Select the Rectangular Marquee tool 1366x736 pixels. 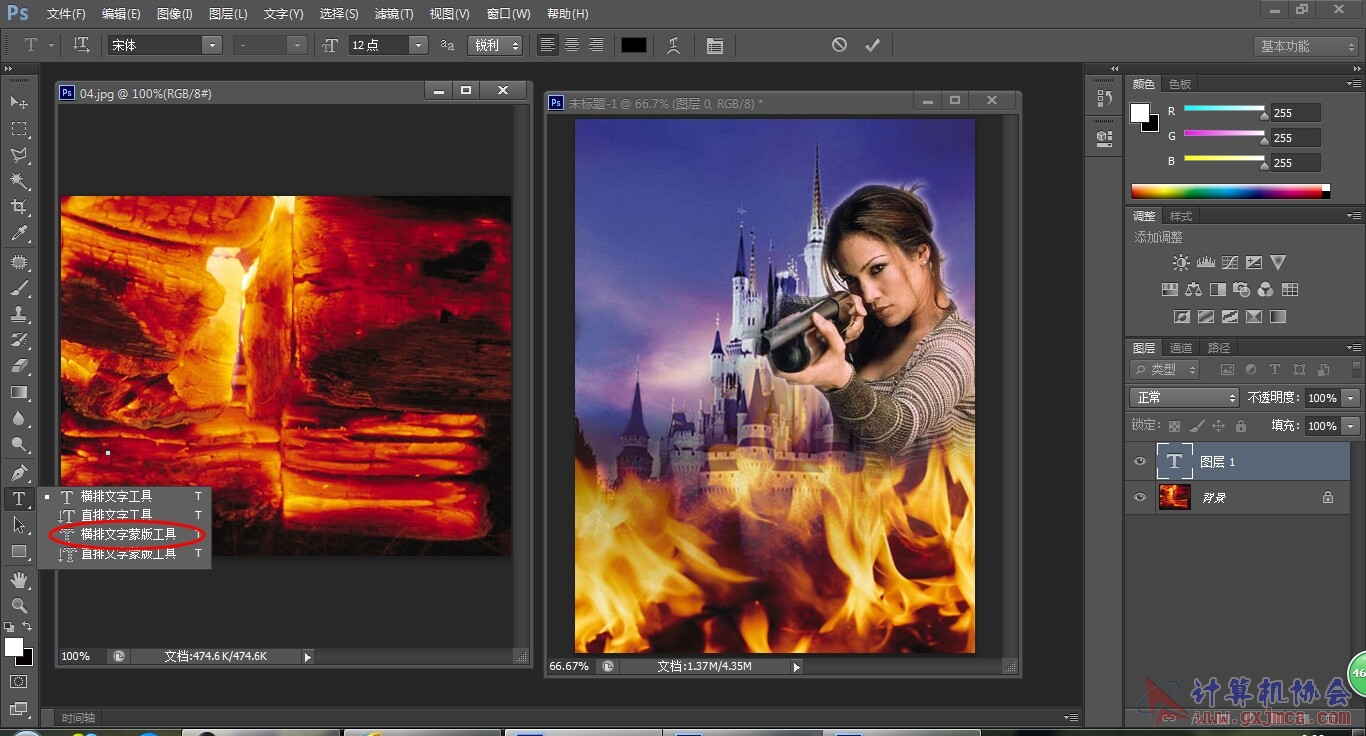pyautogui.click(x=19, y=129)
